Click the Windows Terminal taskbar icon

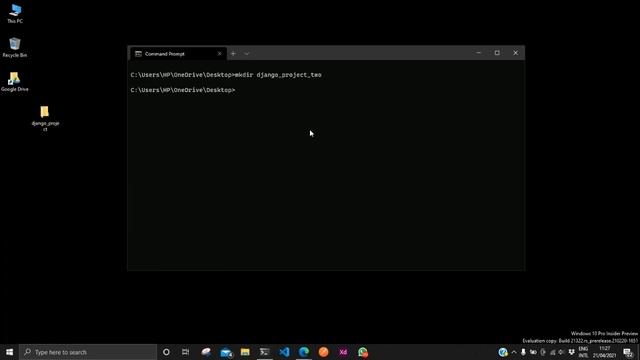tap(264, 352)
